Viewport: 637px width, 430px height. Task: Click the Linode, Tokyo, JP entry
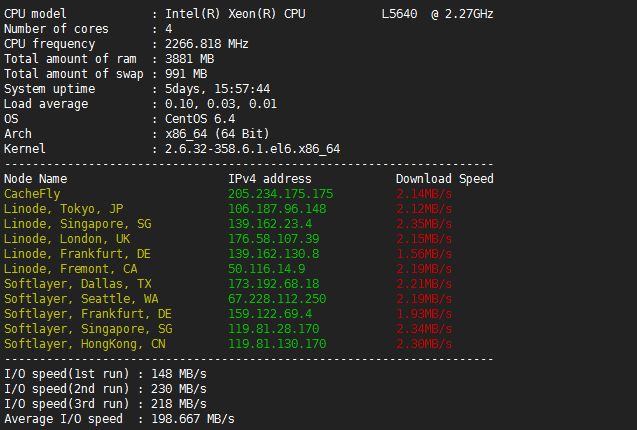coord(63,209)
